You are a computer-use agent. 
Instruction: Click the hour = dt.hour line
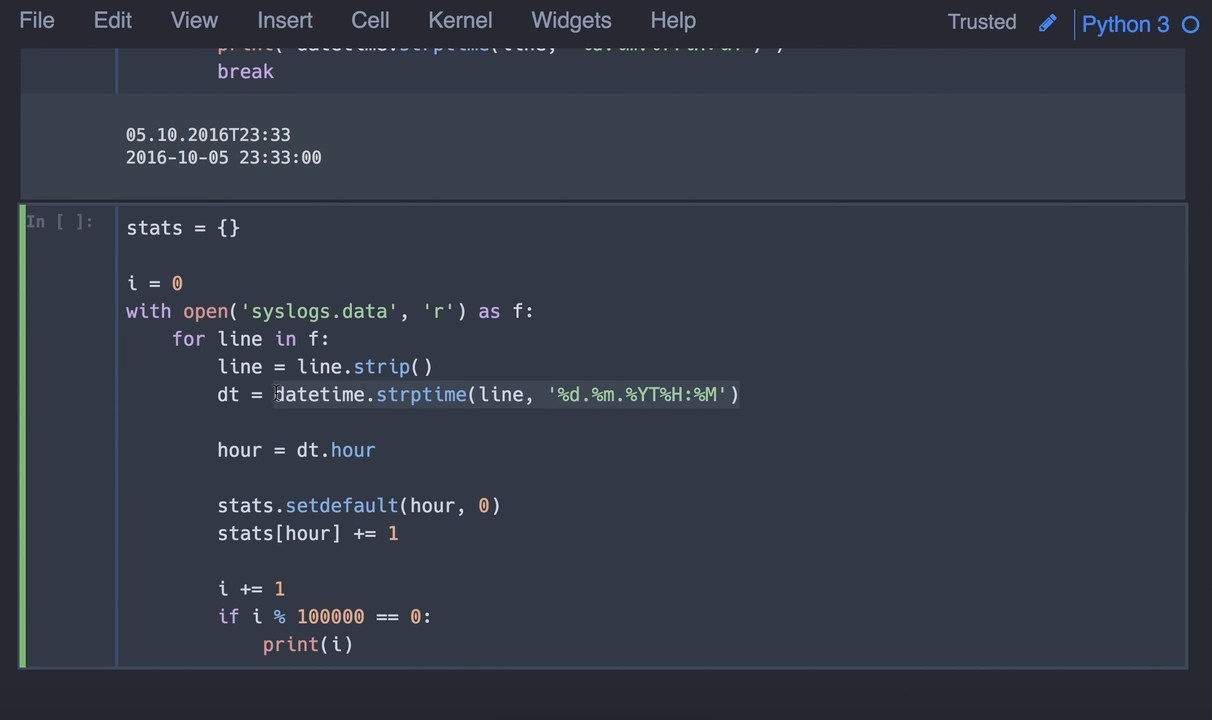click(x=296, y=450)
